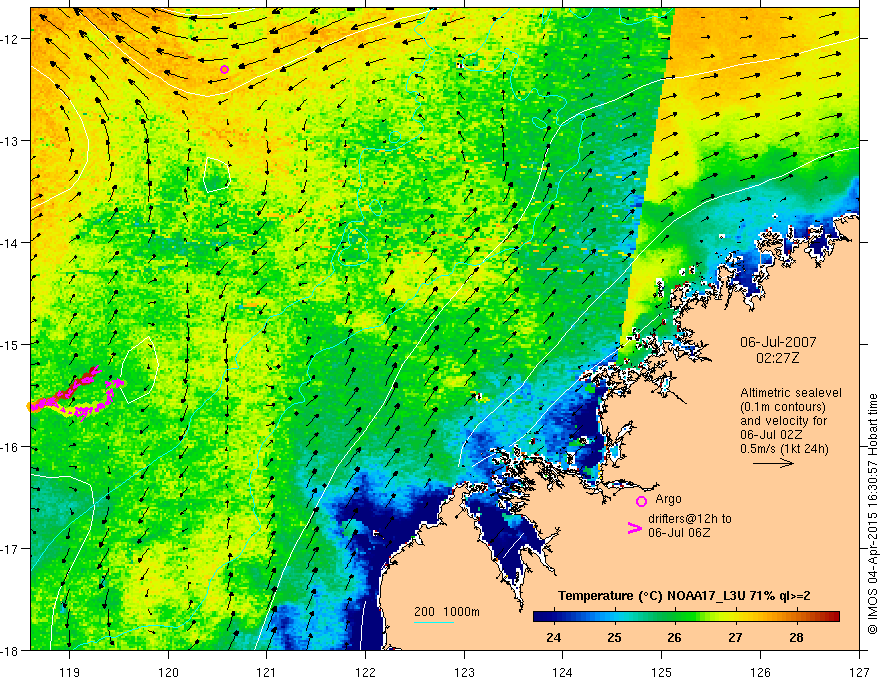Click the 'Argo' legend label

[668, 499]
